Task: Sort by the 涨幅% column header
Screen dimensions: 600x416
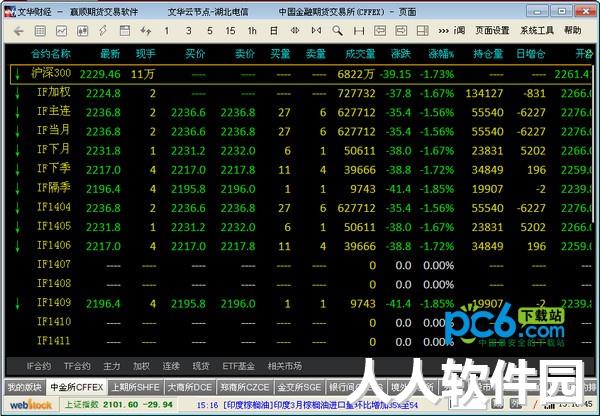Action: point(441,54)
